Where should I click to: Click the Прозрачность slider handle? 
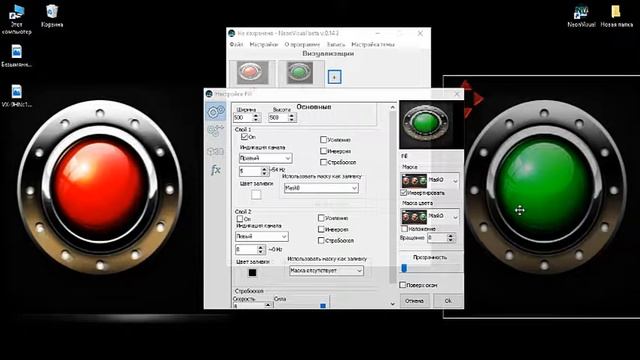pyautogui.click(x=404, y=268)
